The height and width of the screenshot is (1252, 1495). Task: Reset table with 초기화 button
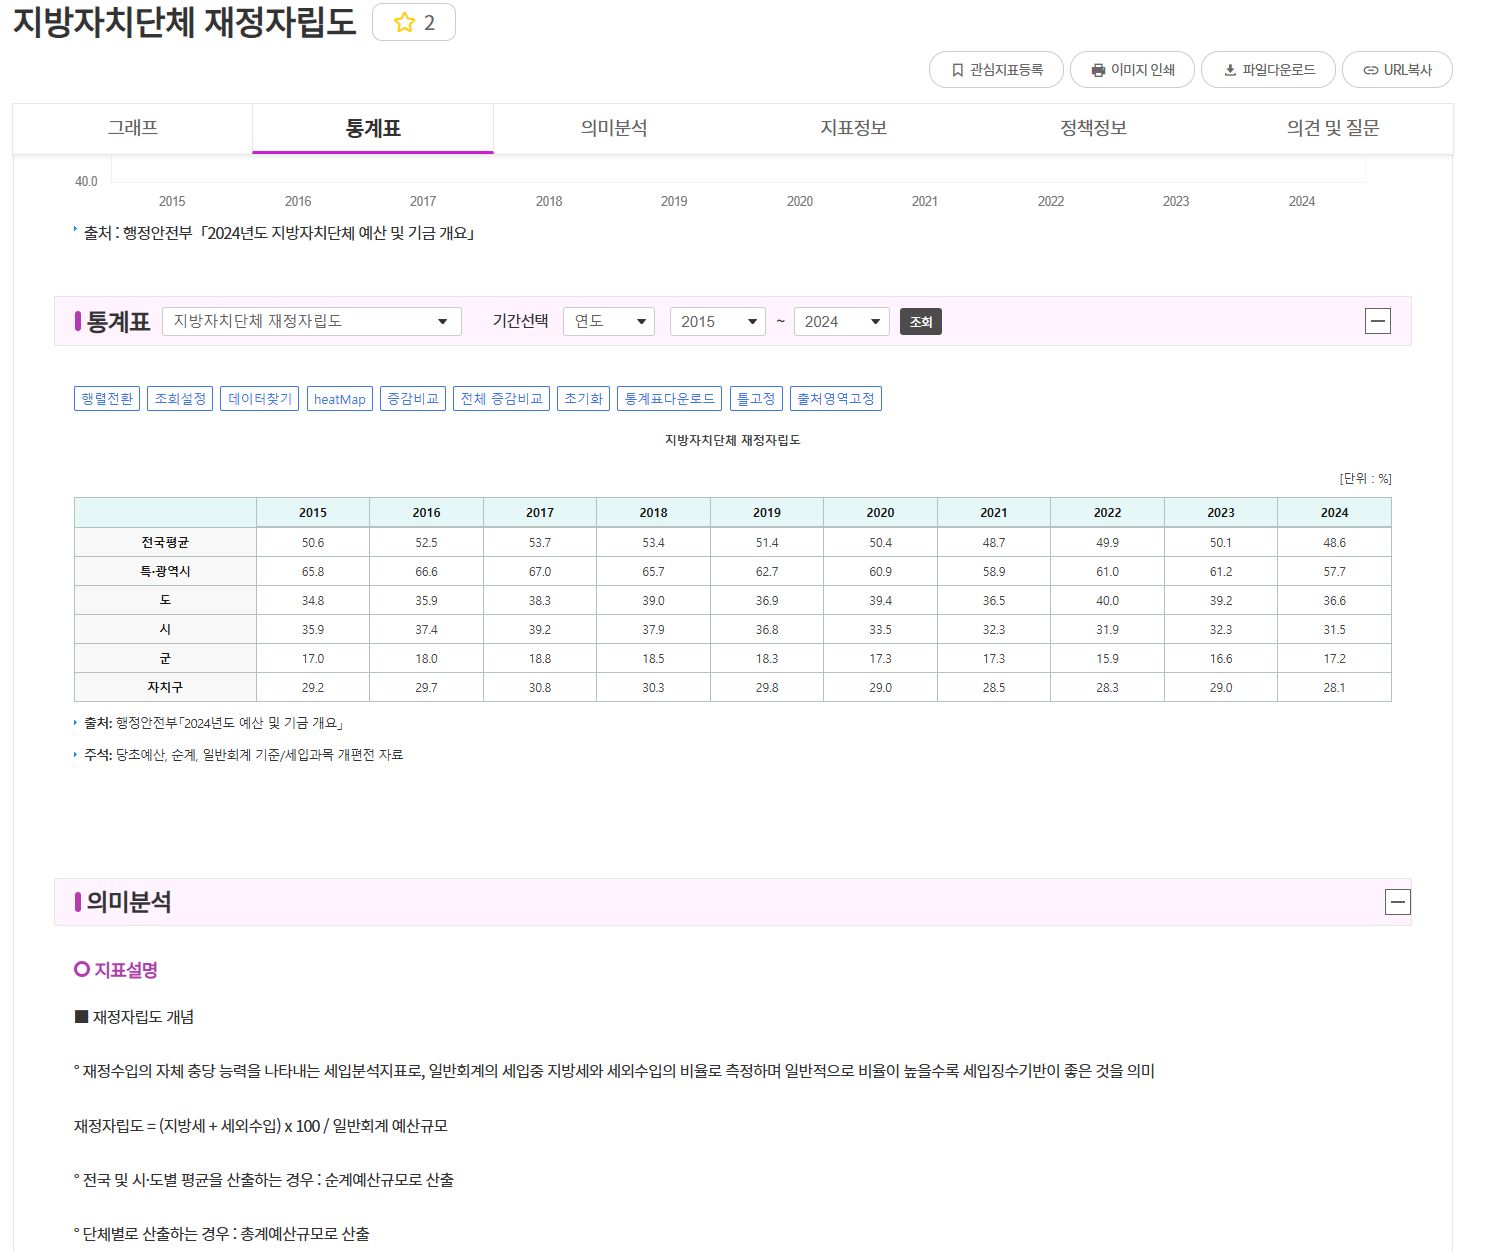(583, 399)
